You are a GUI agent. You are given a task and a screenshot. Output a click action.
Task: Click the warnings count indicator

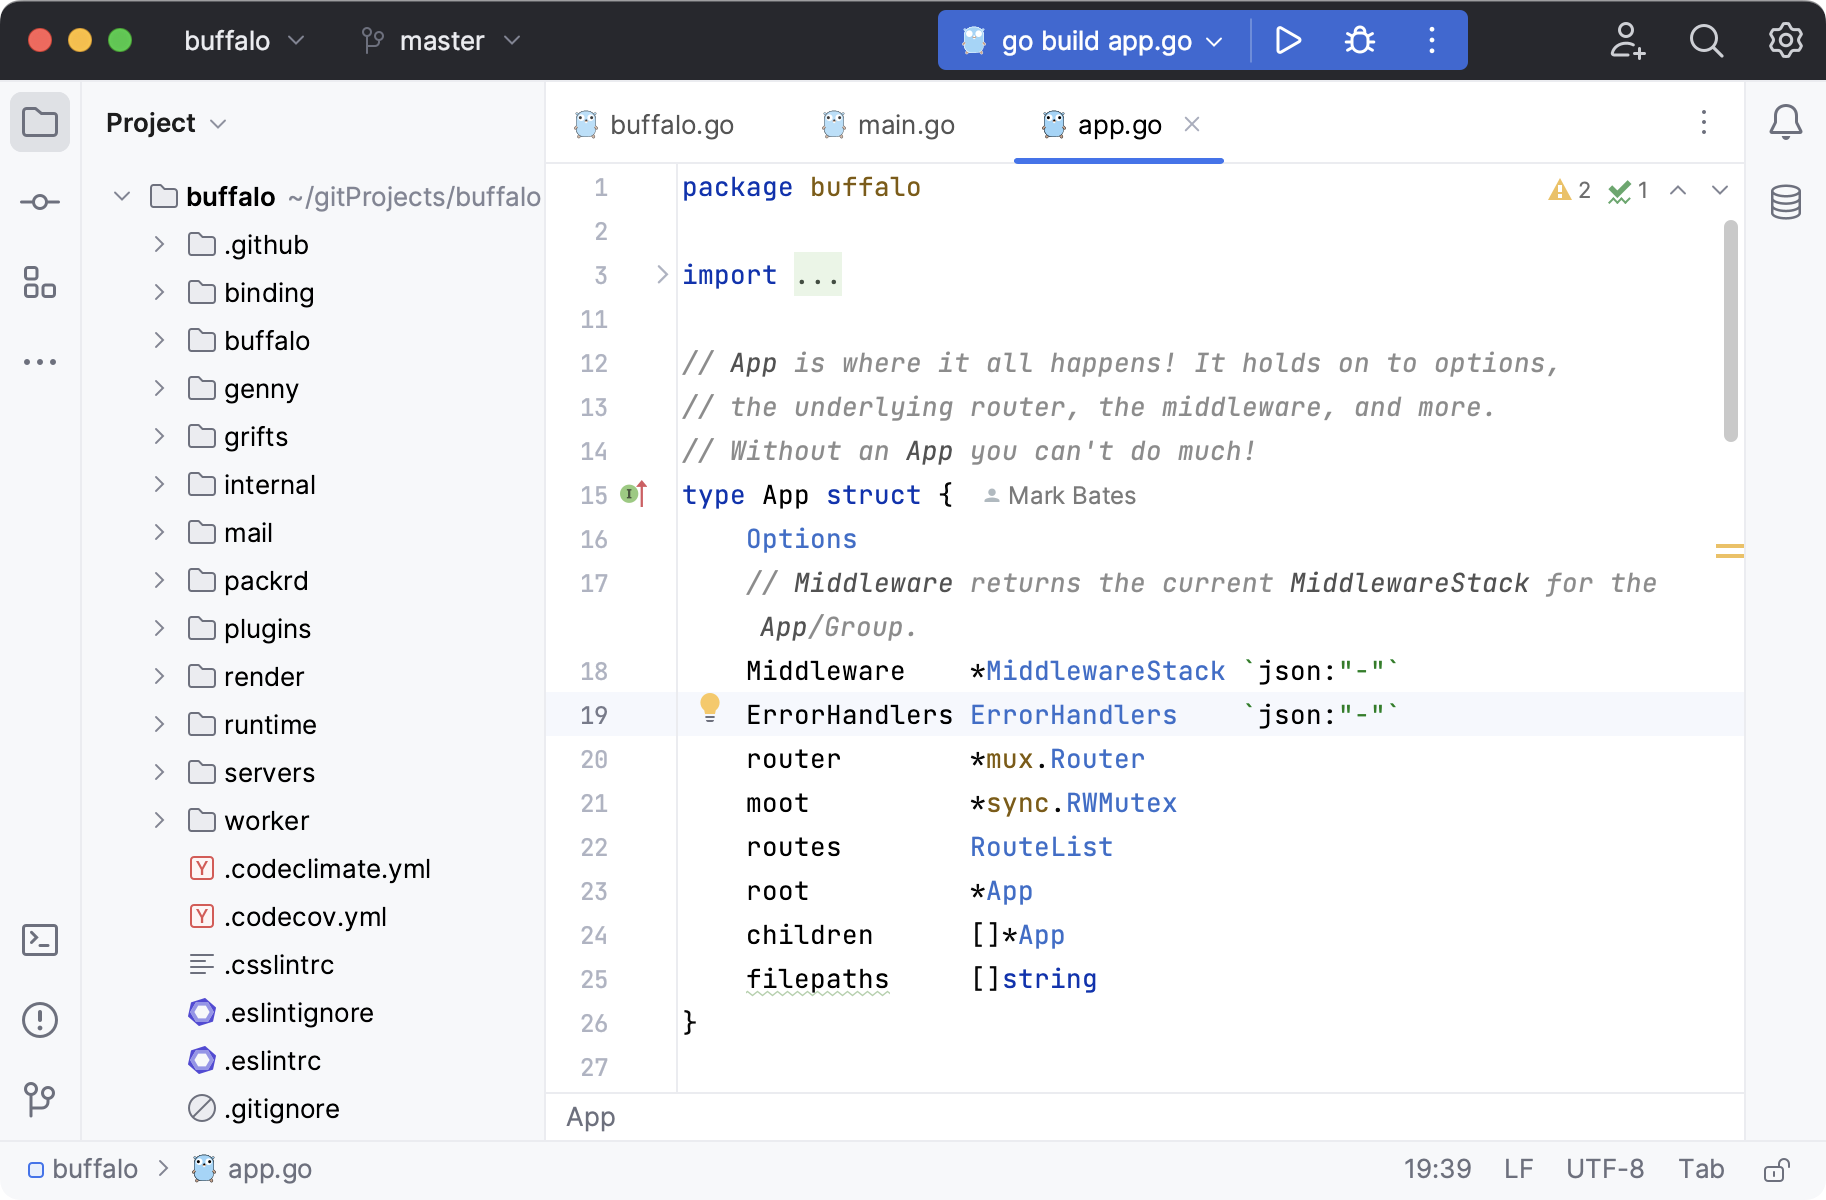pos(1569,190)
